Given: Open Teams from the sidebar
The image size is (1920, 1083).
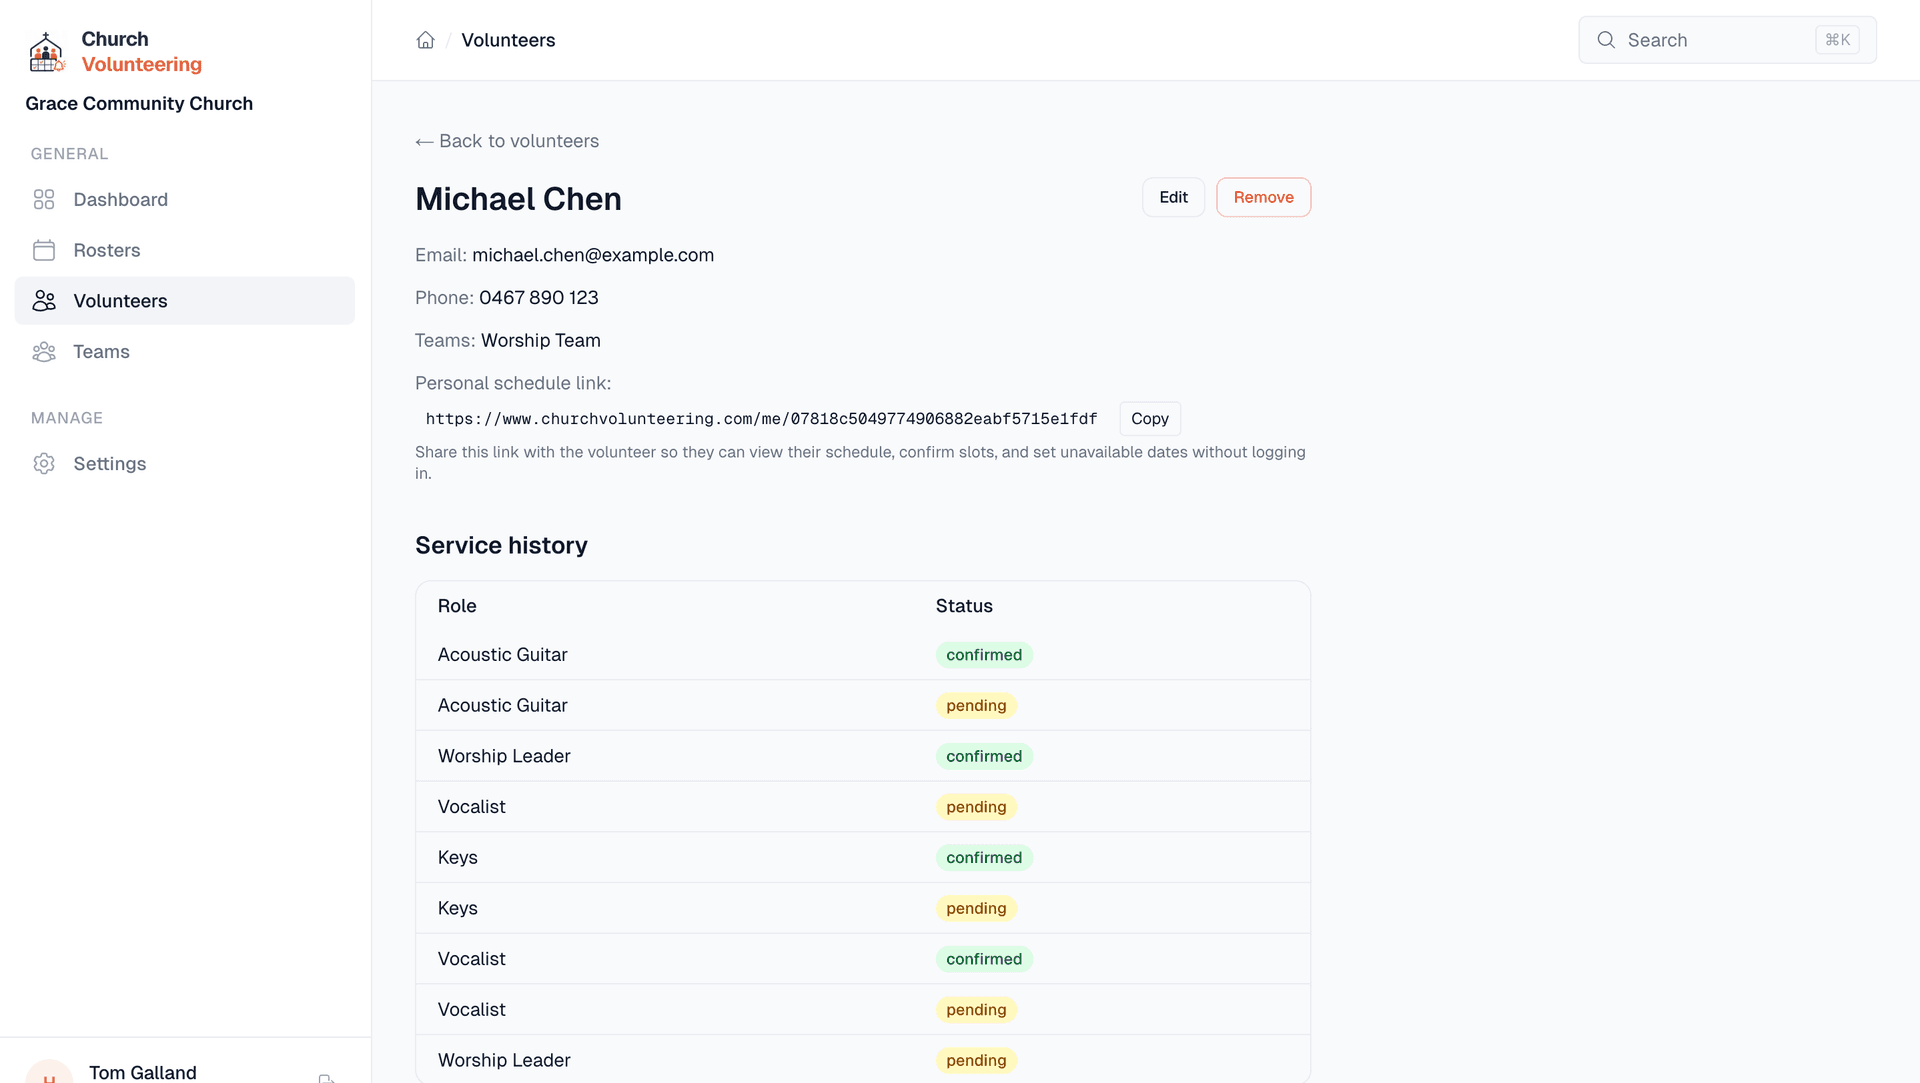Looking at the screenshot, I should tap(185, 352).
